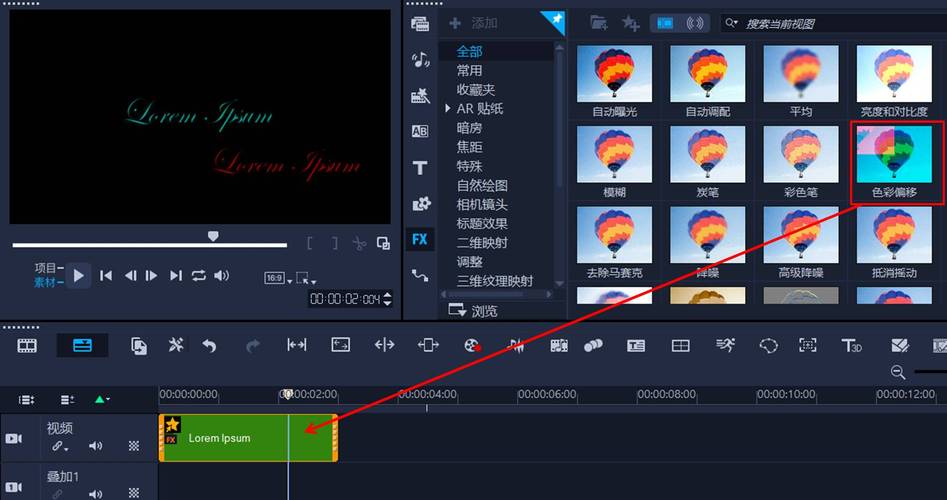The width and height of the screenshot is (947, 500).
Task: Click the record/capture option reel icon
Action: [472, 345]
